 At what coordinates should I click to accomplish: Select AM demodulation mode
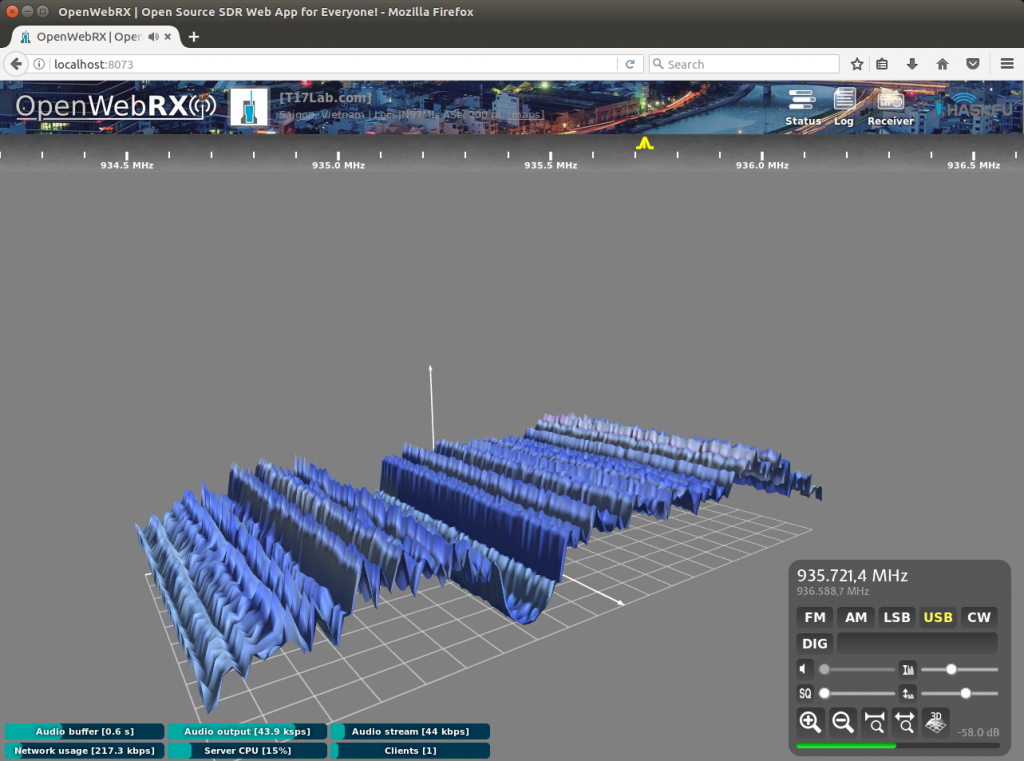click(856, 617)
